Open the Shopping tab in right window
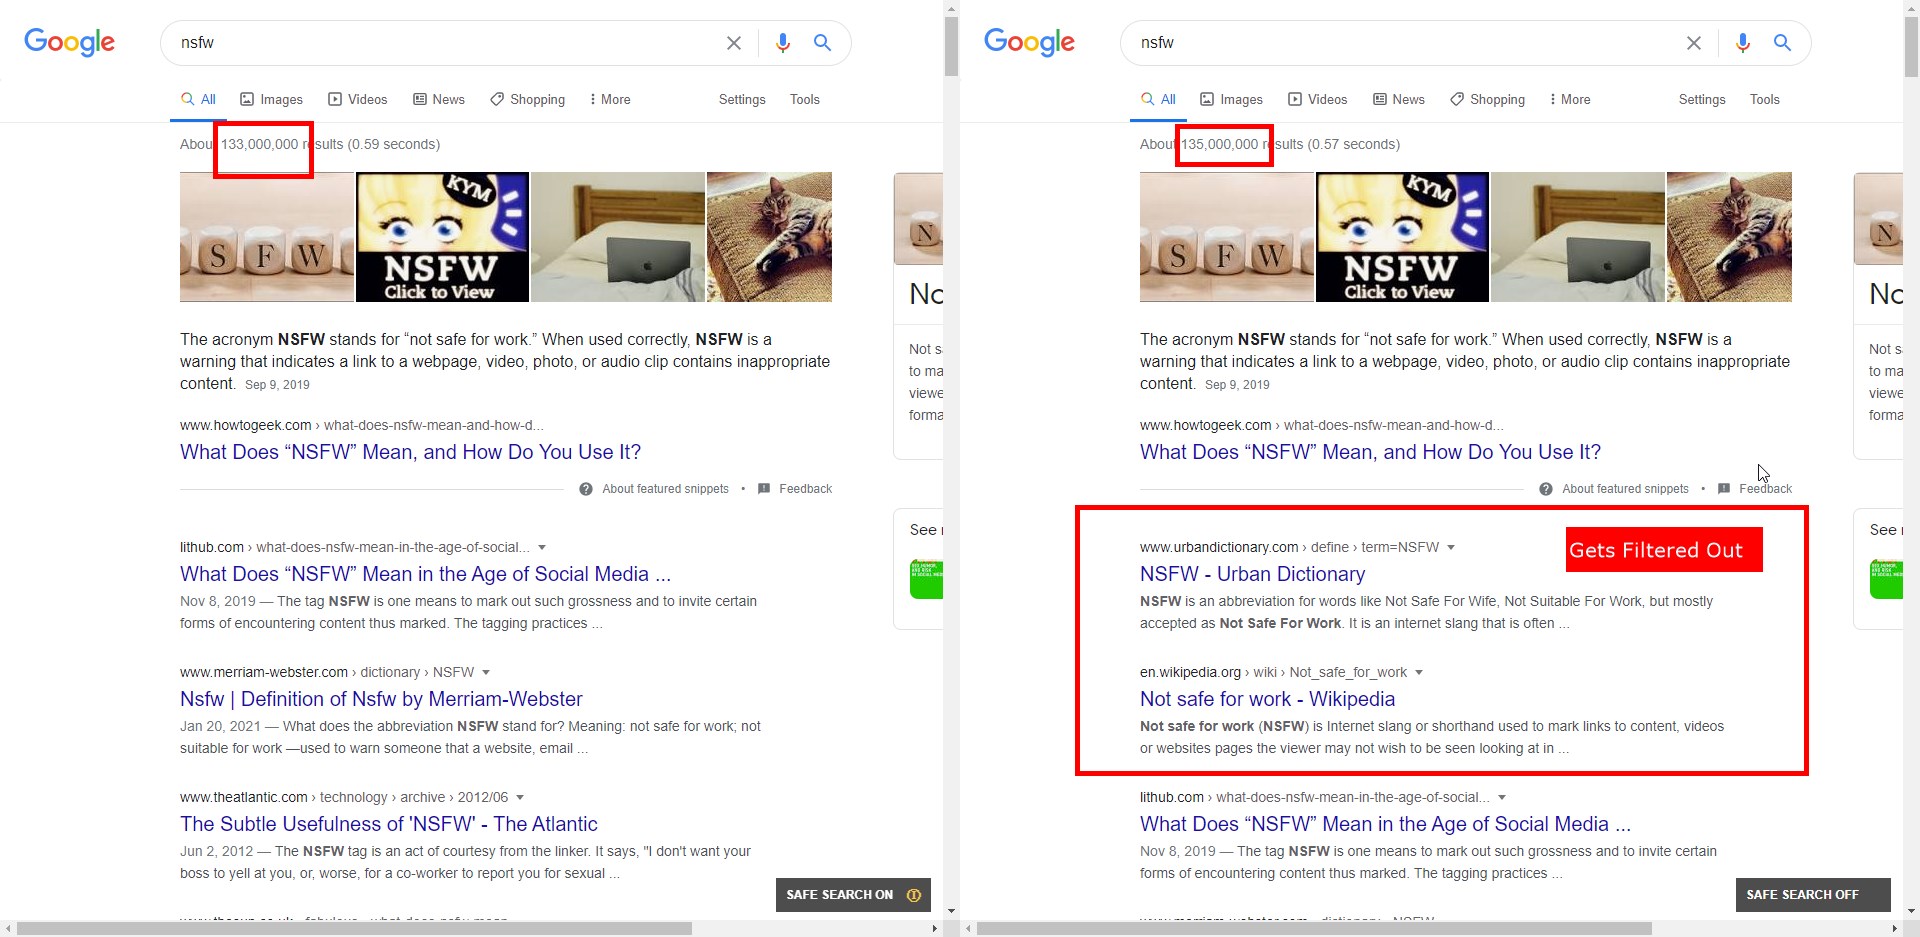This screenshot has height=937, width=1920. tap(1488, 99)
